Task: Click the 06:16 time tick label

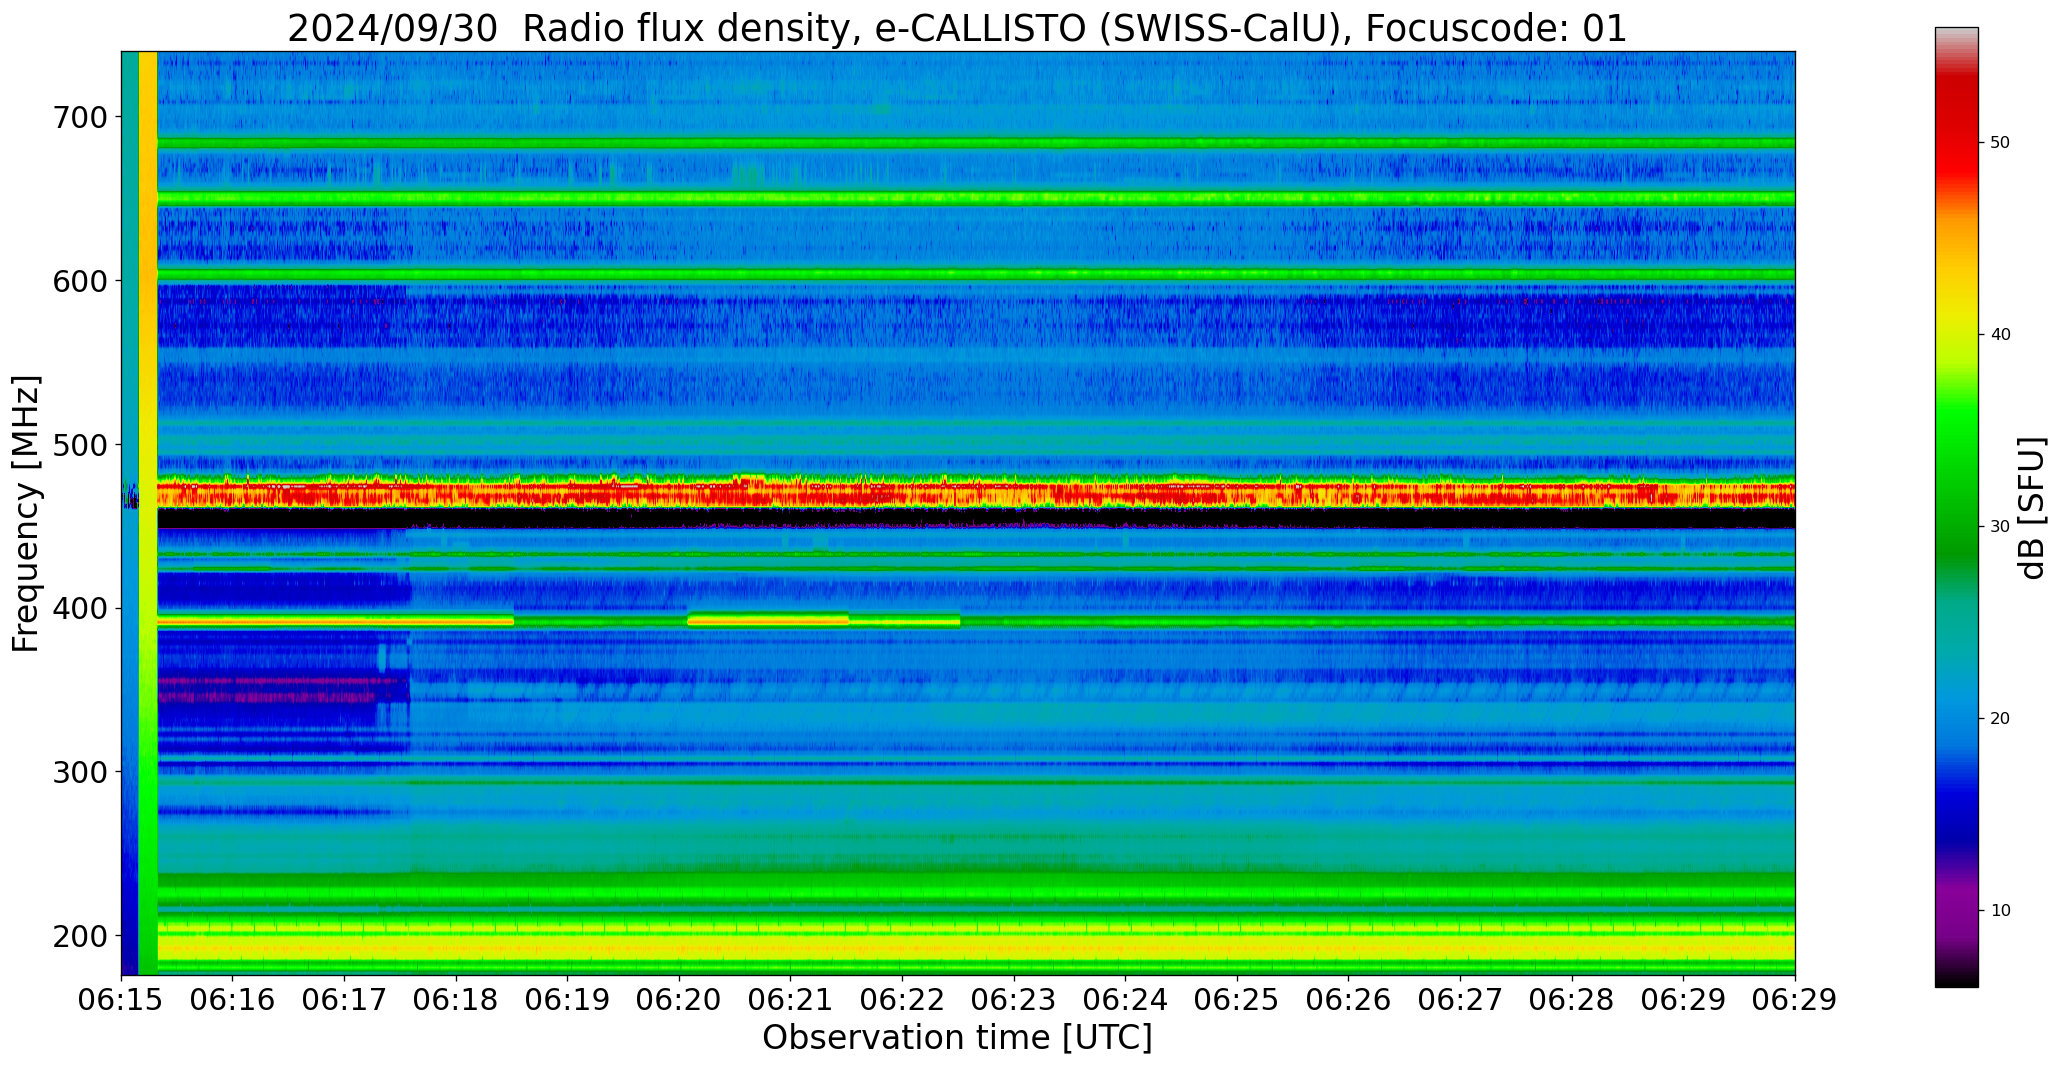Action: (233, 1000)
